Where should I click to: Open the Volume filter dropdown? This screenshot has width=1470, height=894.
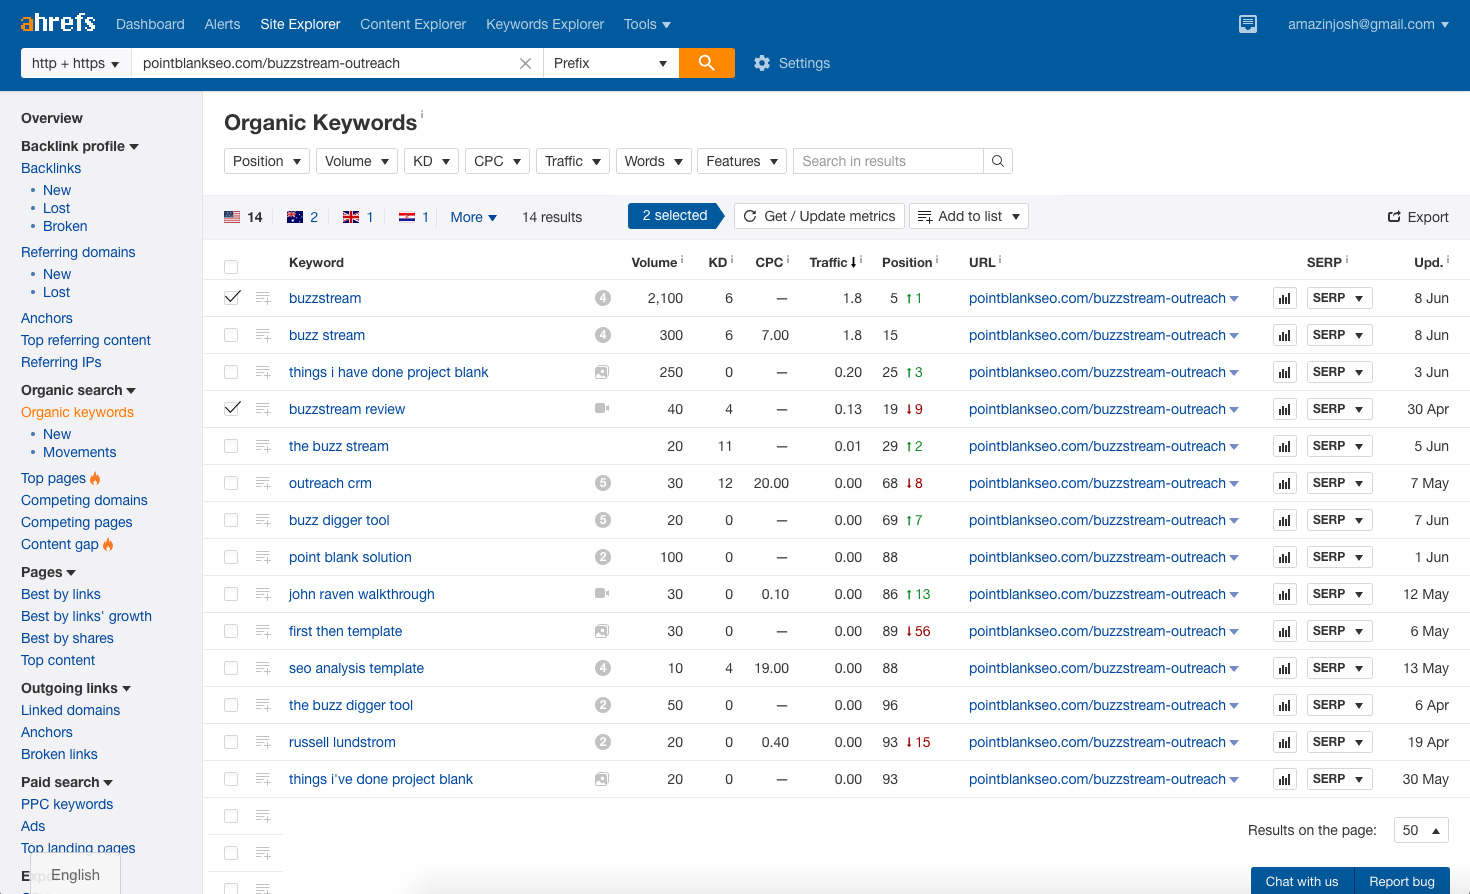pos(357,161)
